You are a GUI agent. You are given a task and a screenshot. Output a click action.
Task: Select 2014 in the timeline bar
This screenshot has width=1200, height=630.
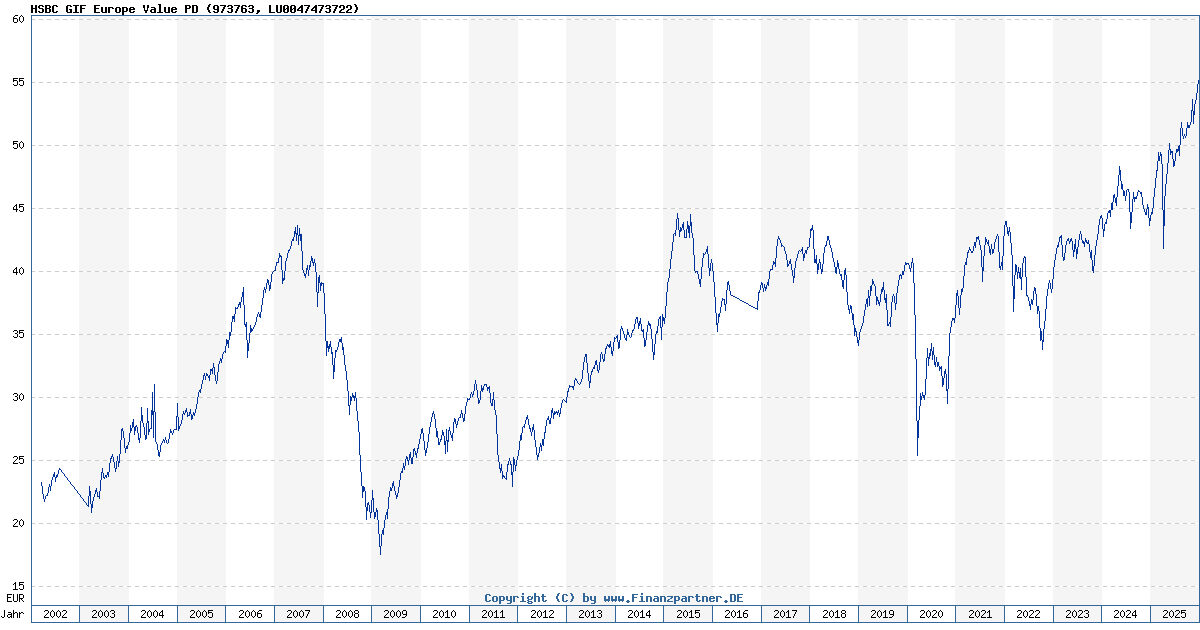638,615
